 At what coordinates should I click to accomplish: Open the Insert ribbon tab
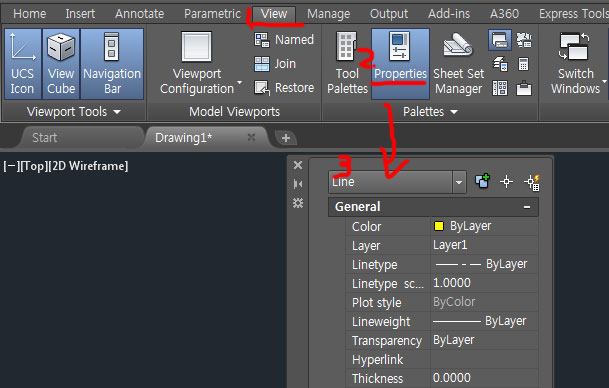click(x=80, y=14)
